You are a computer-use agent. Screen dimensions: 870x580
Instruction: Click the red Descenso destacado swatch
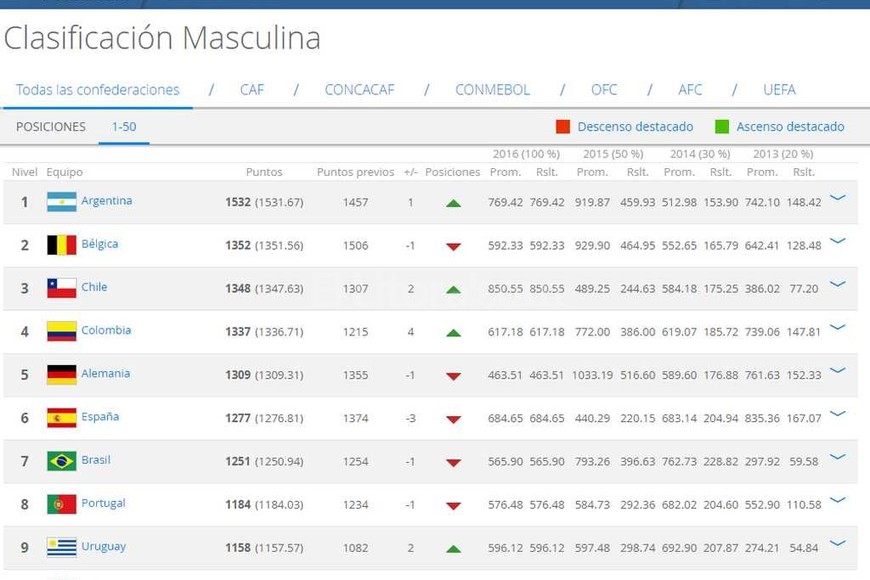[563, 127]
